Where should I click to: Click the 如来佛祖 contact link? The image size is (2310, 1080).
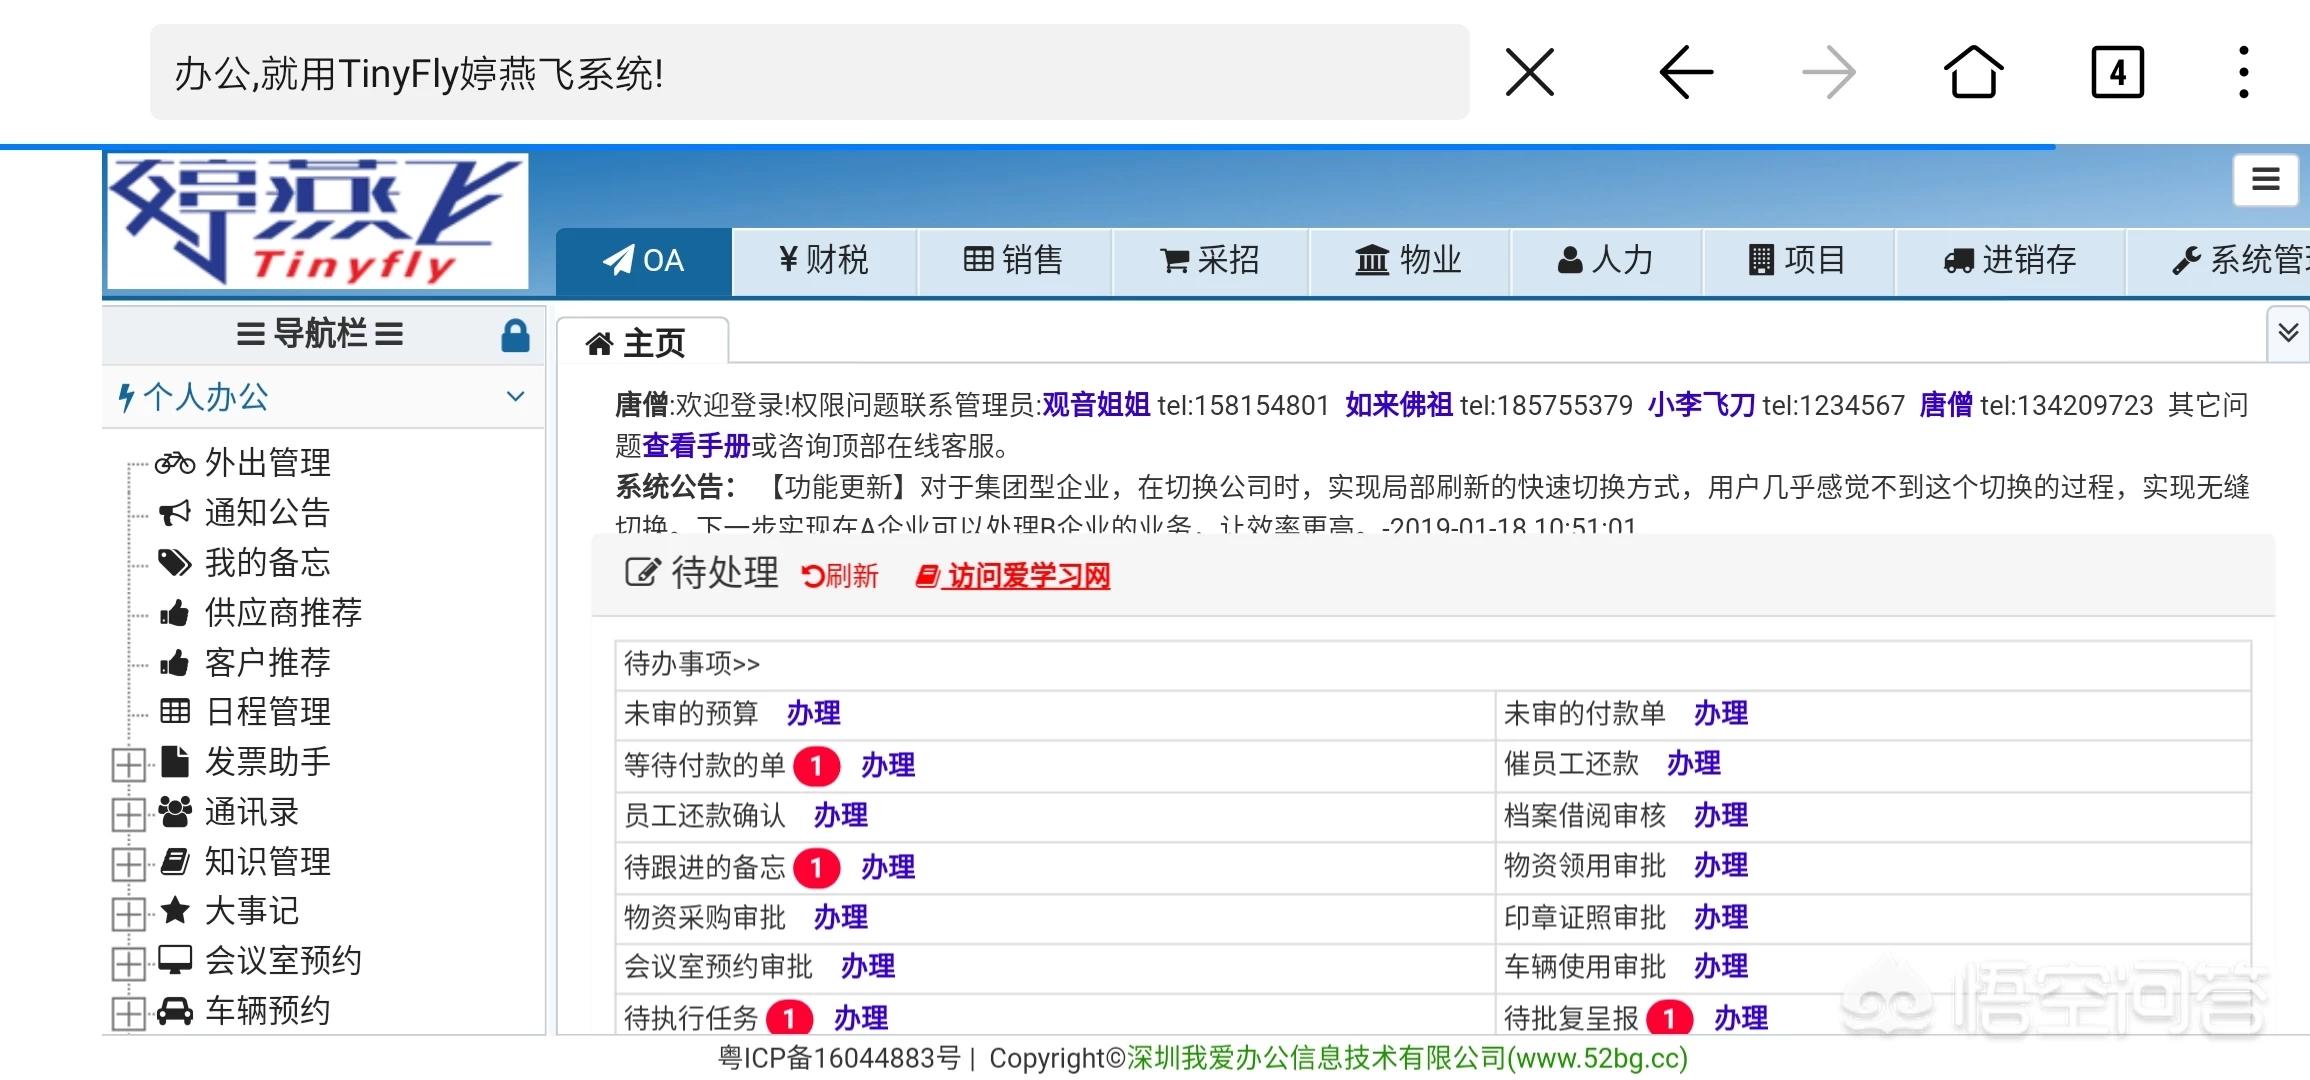tap(1399, 405)
